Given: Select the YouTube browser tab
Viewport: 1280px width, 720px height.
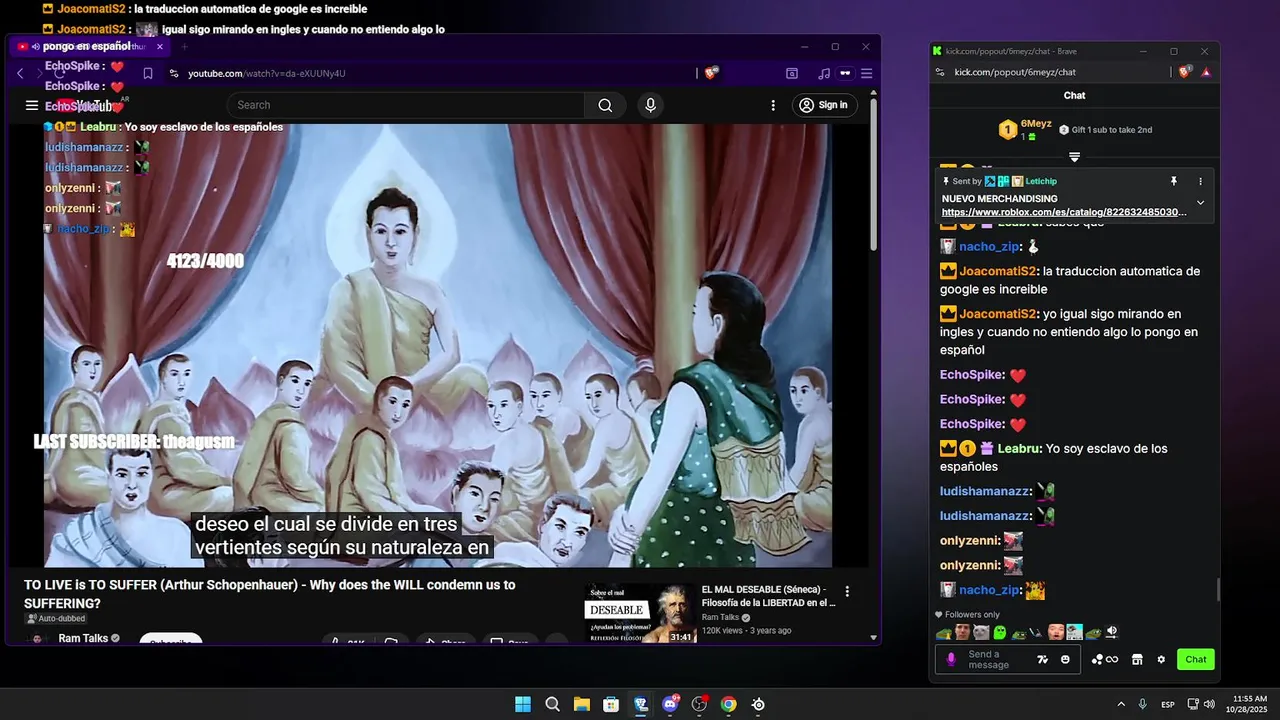Looking at the screenshot, I should (90, 46).
